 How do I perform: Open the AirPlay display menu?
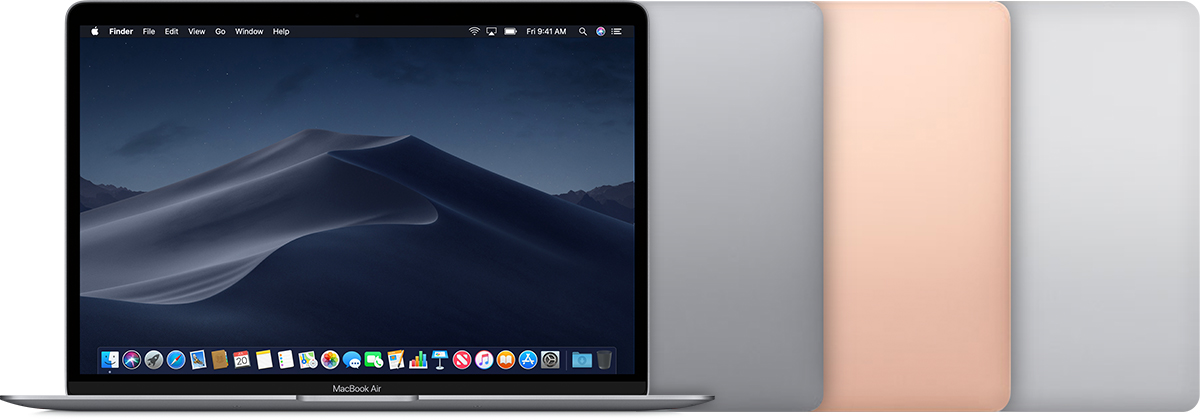point(492,31)
